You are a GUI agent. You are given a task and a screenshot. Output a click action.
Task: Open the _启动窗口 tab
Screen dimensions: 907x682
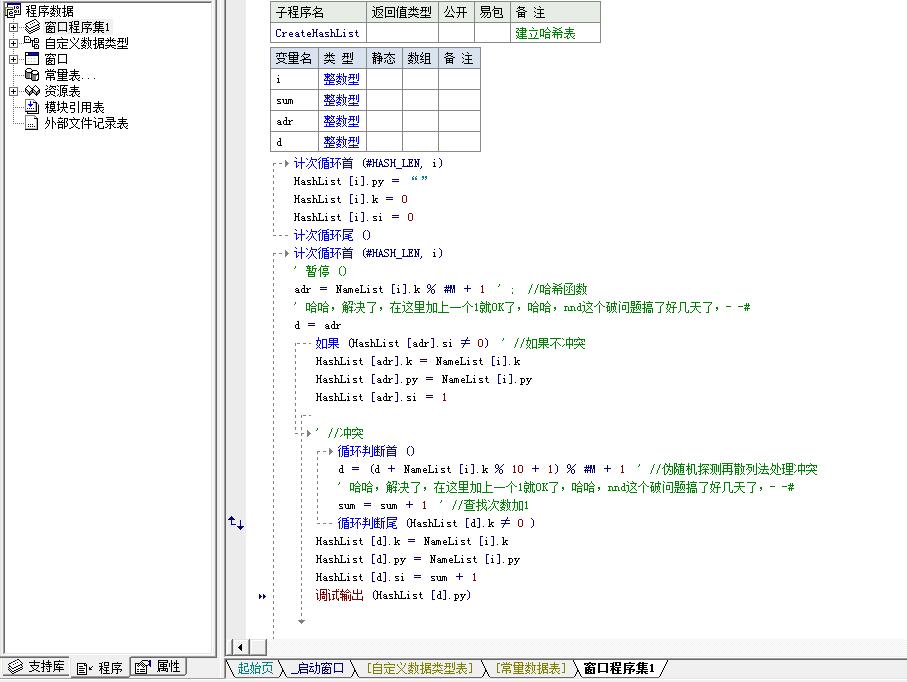pyautogui.click(x=318, y=668)
